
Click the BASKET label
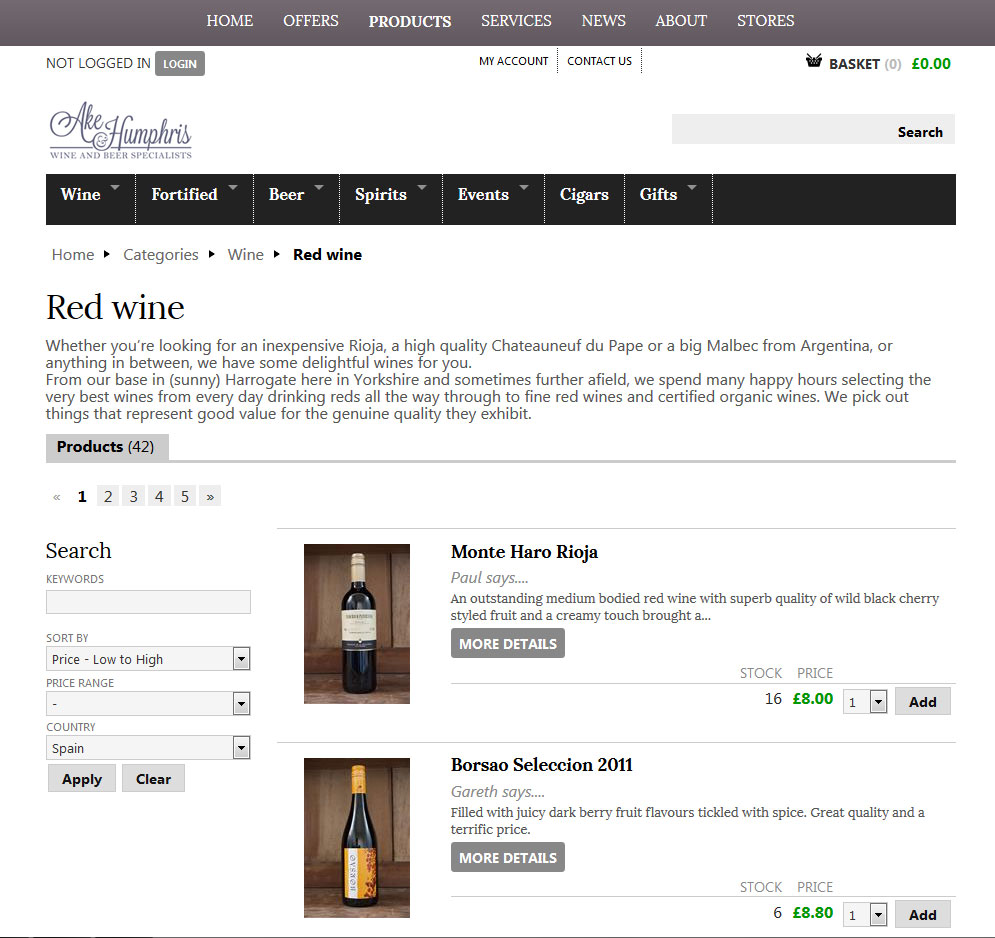(854, 64)
